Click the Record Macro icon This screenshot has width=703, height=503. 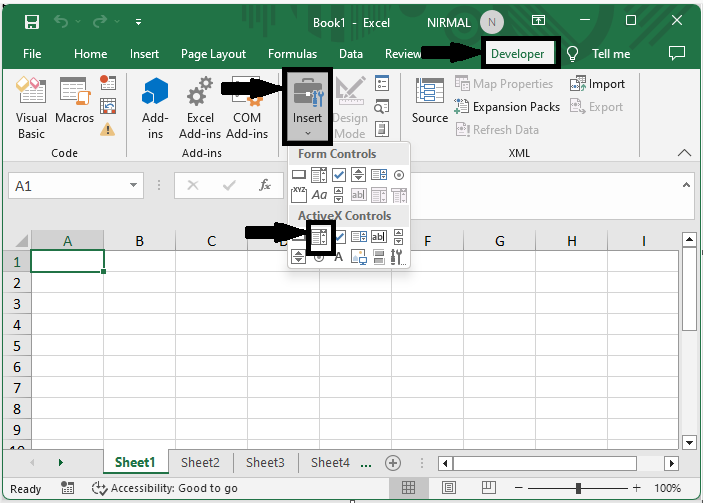[x=108, y=82]
